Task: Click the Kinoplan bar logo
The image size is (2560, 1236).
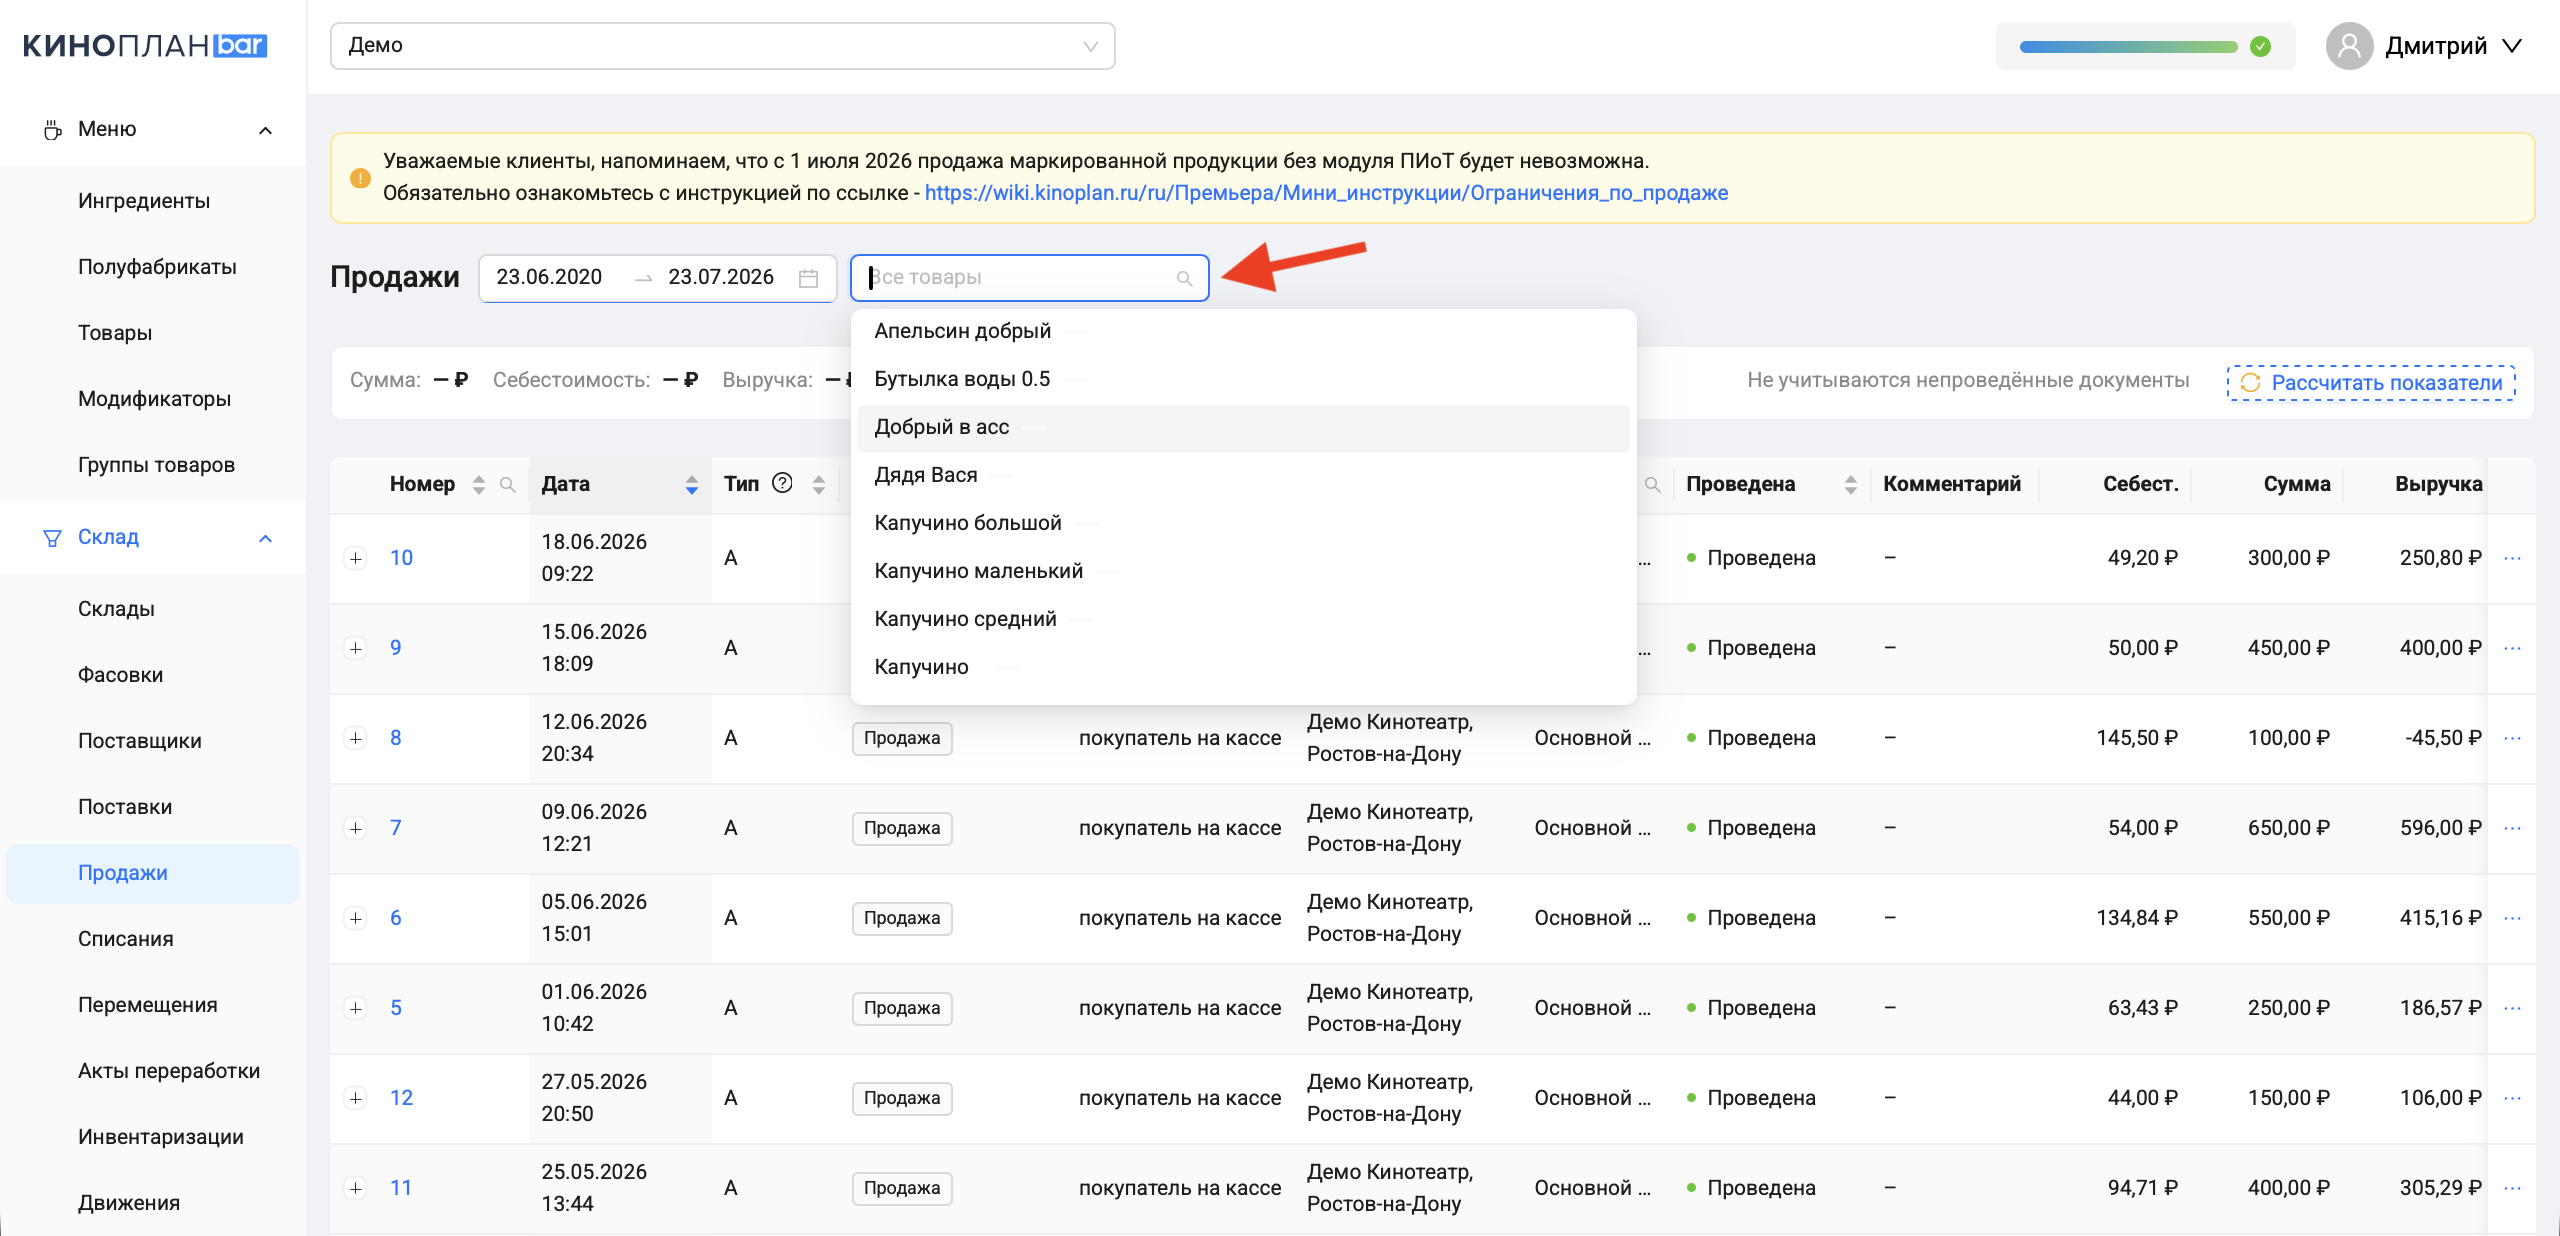Action: click(145, 46)
